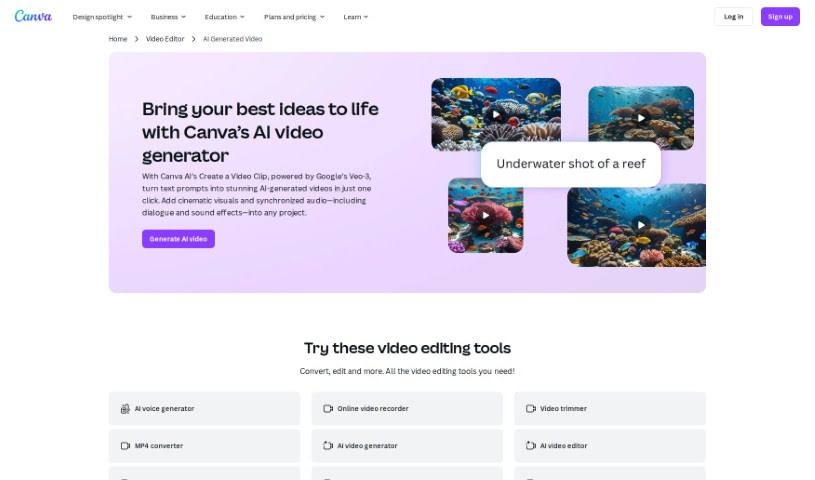The height and width of the screenshot is (480, 815).
Task: Open Business menu
Action: 168,17
